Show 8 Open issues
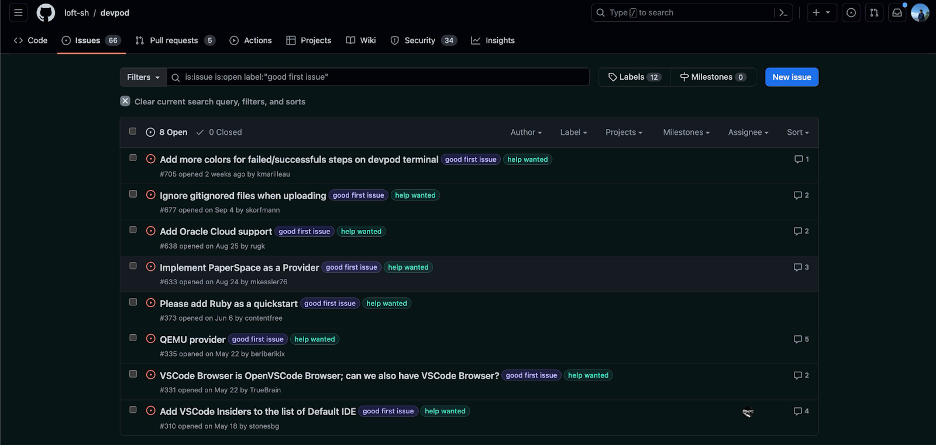The height and width of the screenshot is (446, 936). click(167, 132)
